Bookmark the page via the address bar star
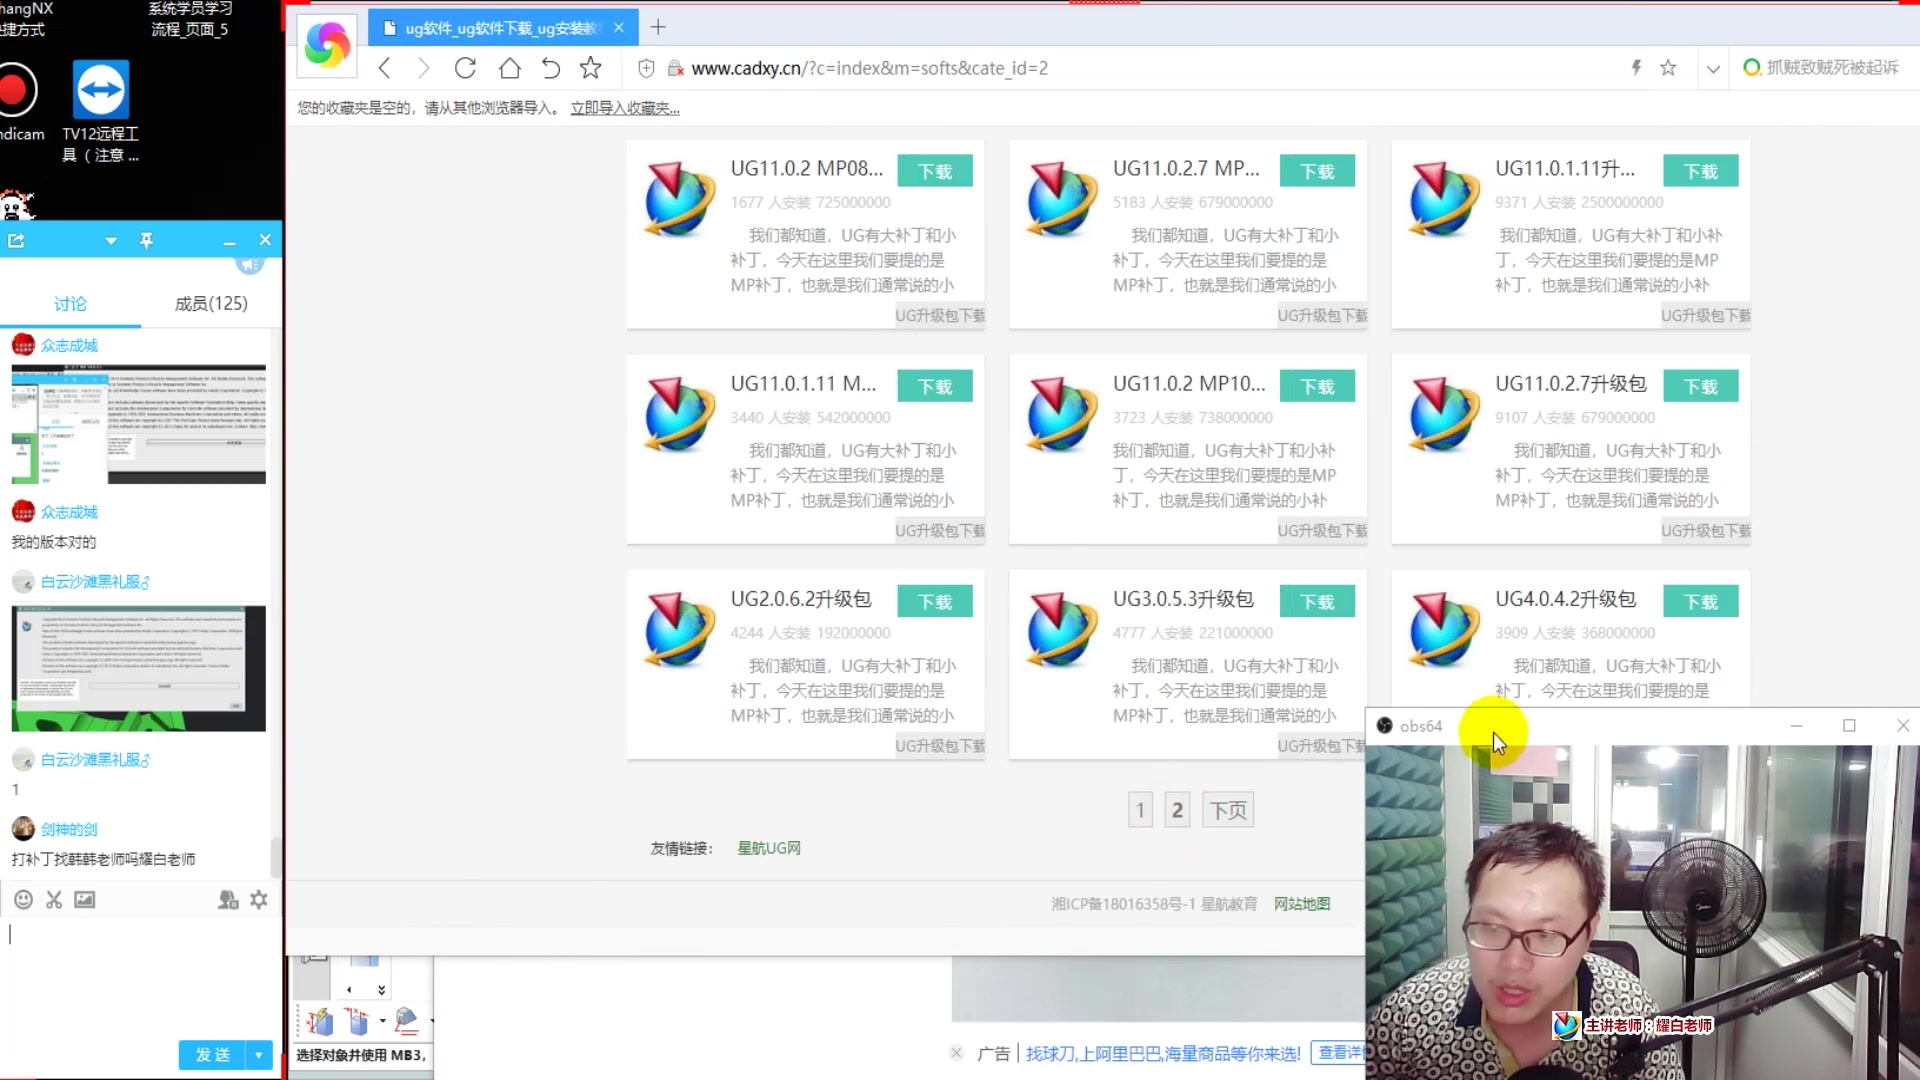Screen dimensions: 1920x1080 [x=1669, y=67]
